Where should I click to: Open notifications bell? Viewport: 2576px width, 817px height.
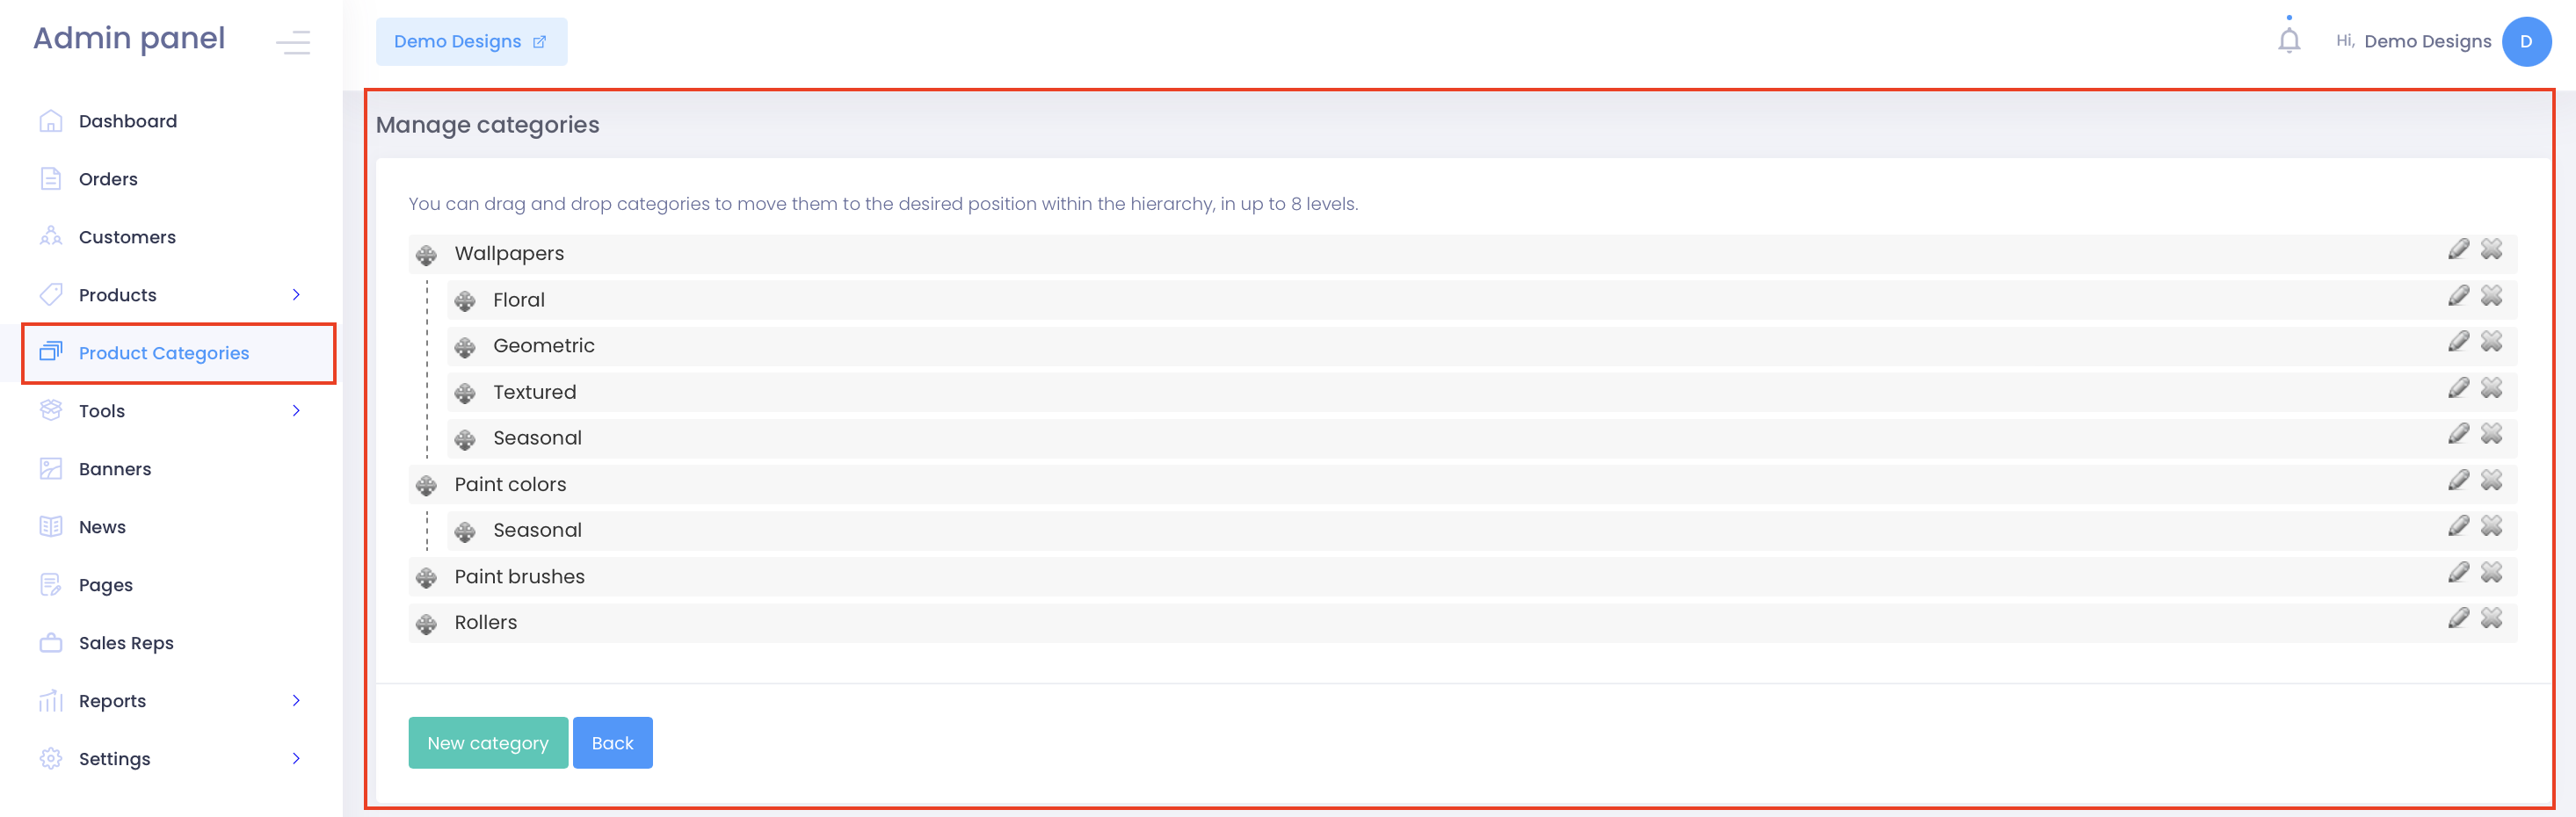coord(2289,40)
